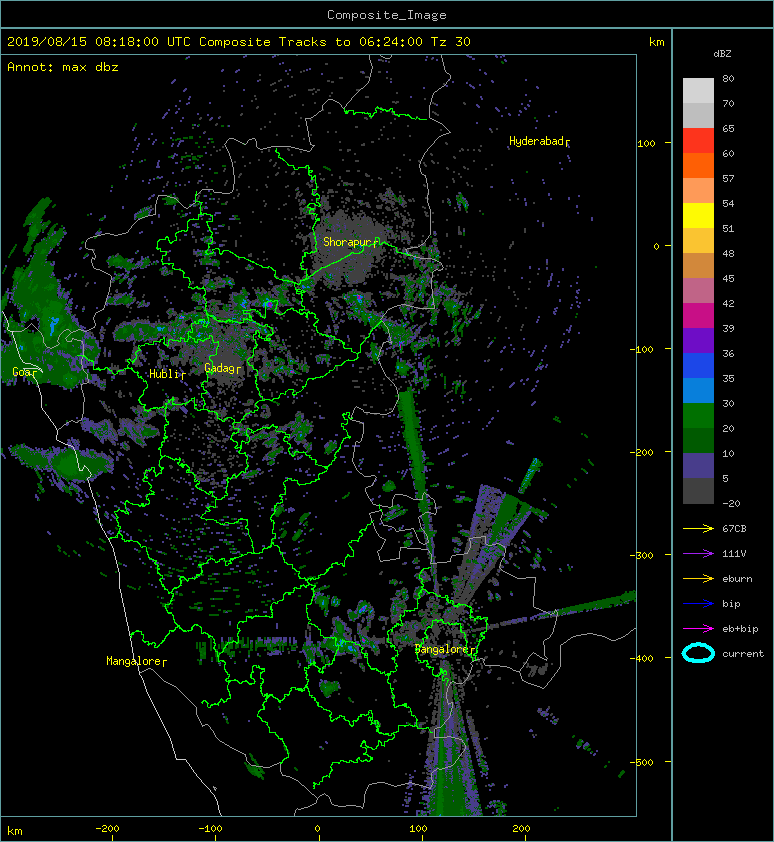The height and width of the screenshot is (842, 774).
Task: Click the -100 mark on horizontal km axis
Action: (210, 829)
